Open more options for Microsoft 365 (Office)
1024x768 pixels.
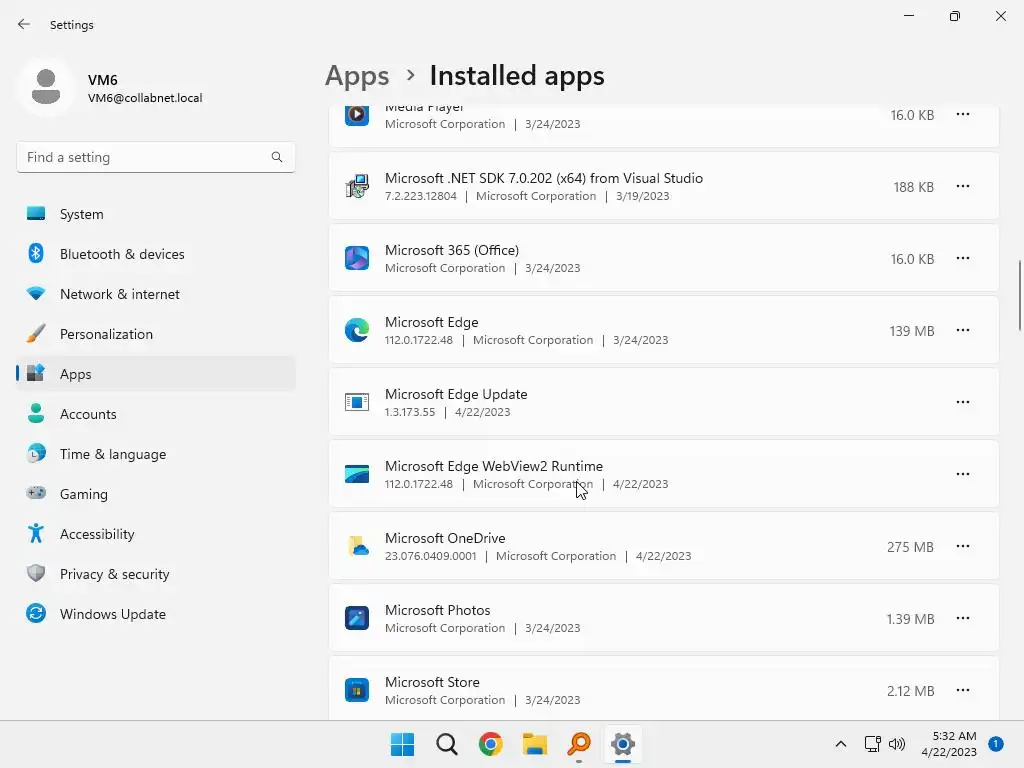[962, 258]
